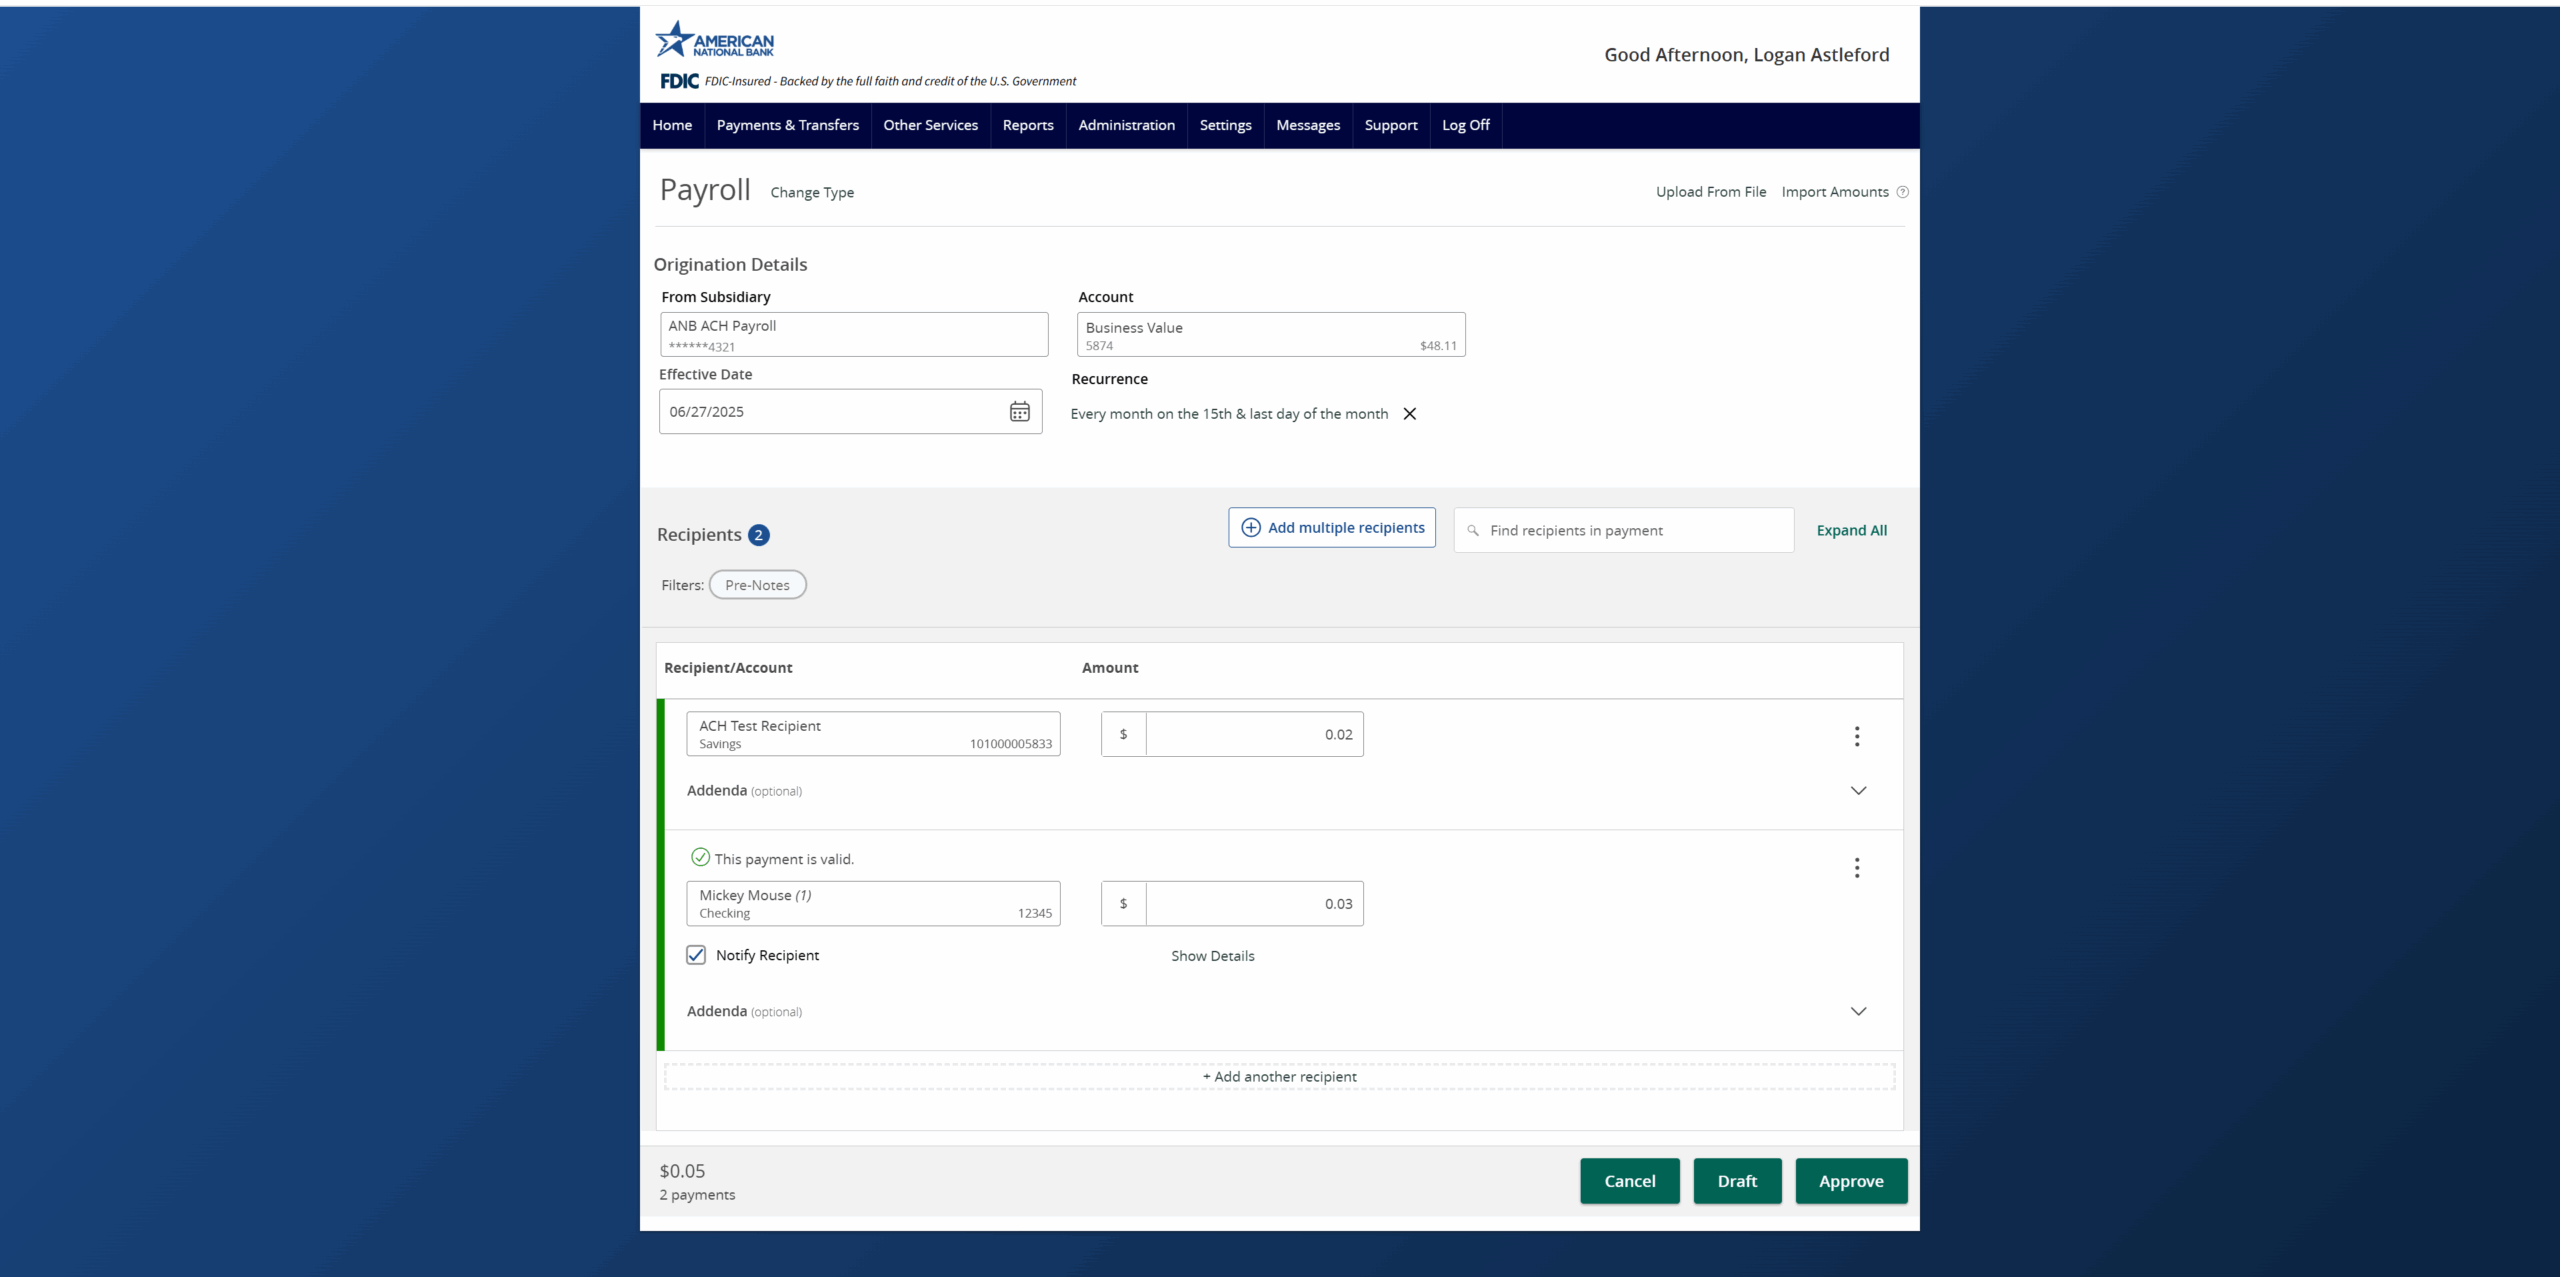
Task: Expand Addenda for ACH Test Recipient
Action: [1858, 790]
